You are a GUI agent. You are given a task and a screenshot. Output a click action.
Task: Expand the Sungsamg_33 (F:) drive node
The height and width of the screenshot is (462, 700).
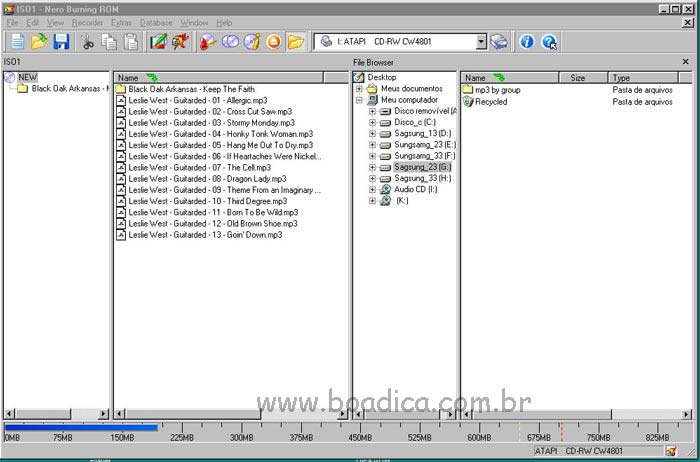point(372,156)
